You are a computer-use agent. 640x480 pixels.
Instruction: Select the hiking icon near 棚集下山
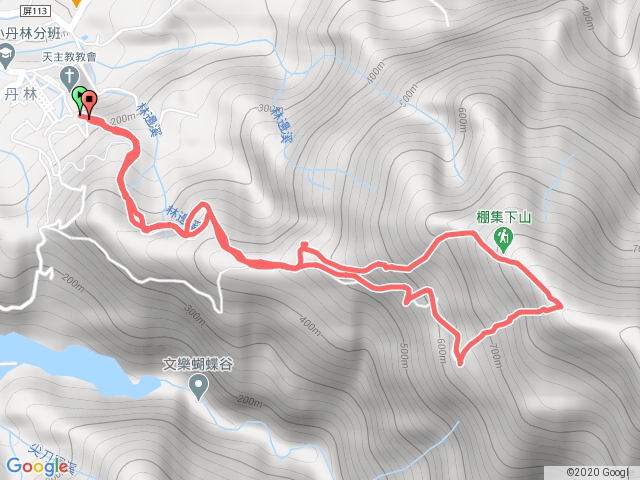[x=503, y=239]
